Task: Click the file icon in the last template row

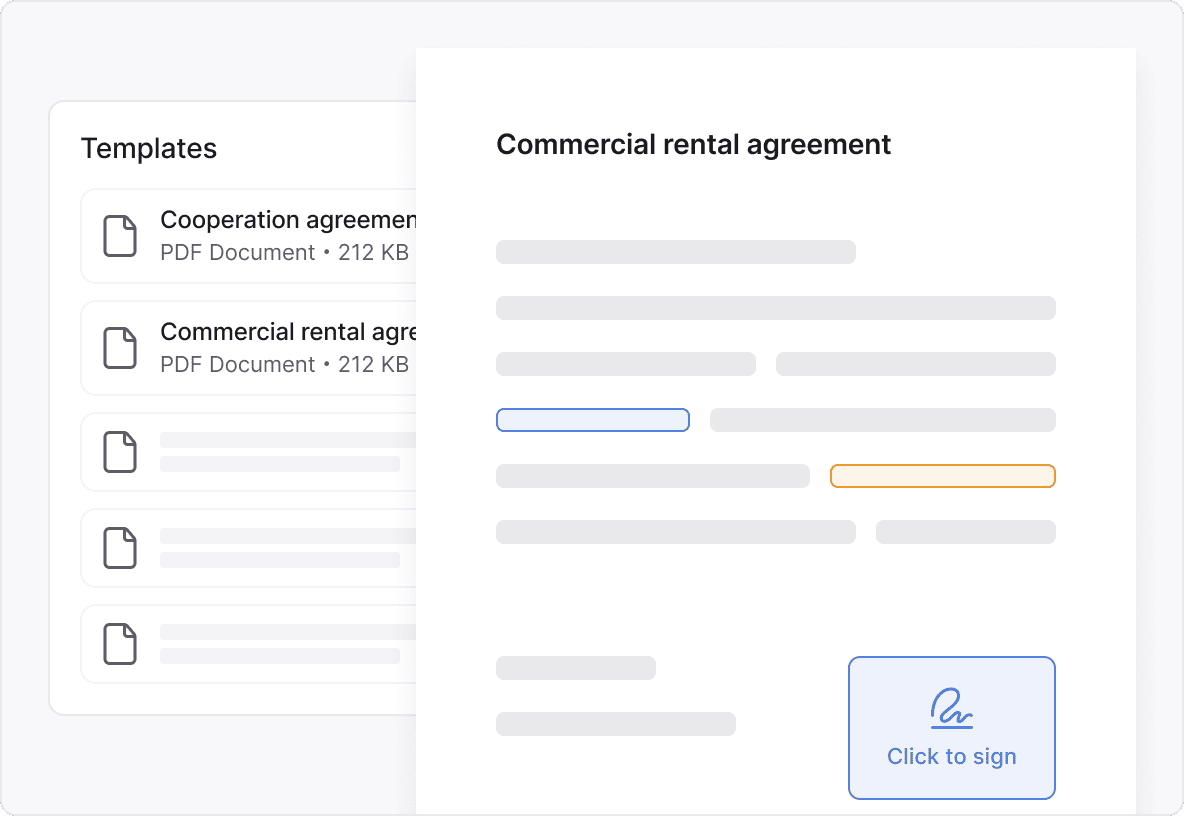Action: click(x=120, y=644)
